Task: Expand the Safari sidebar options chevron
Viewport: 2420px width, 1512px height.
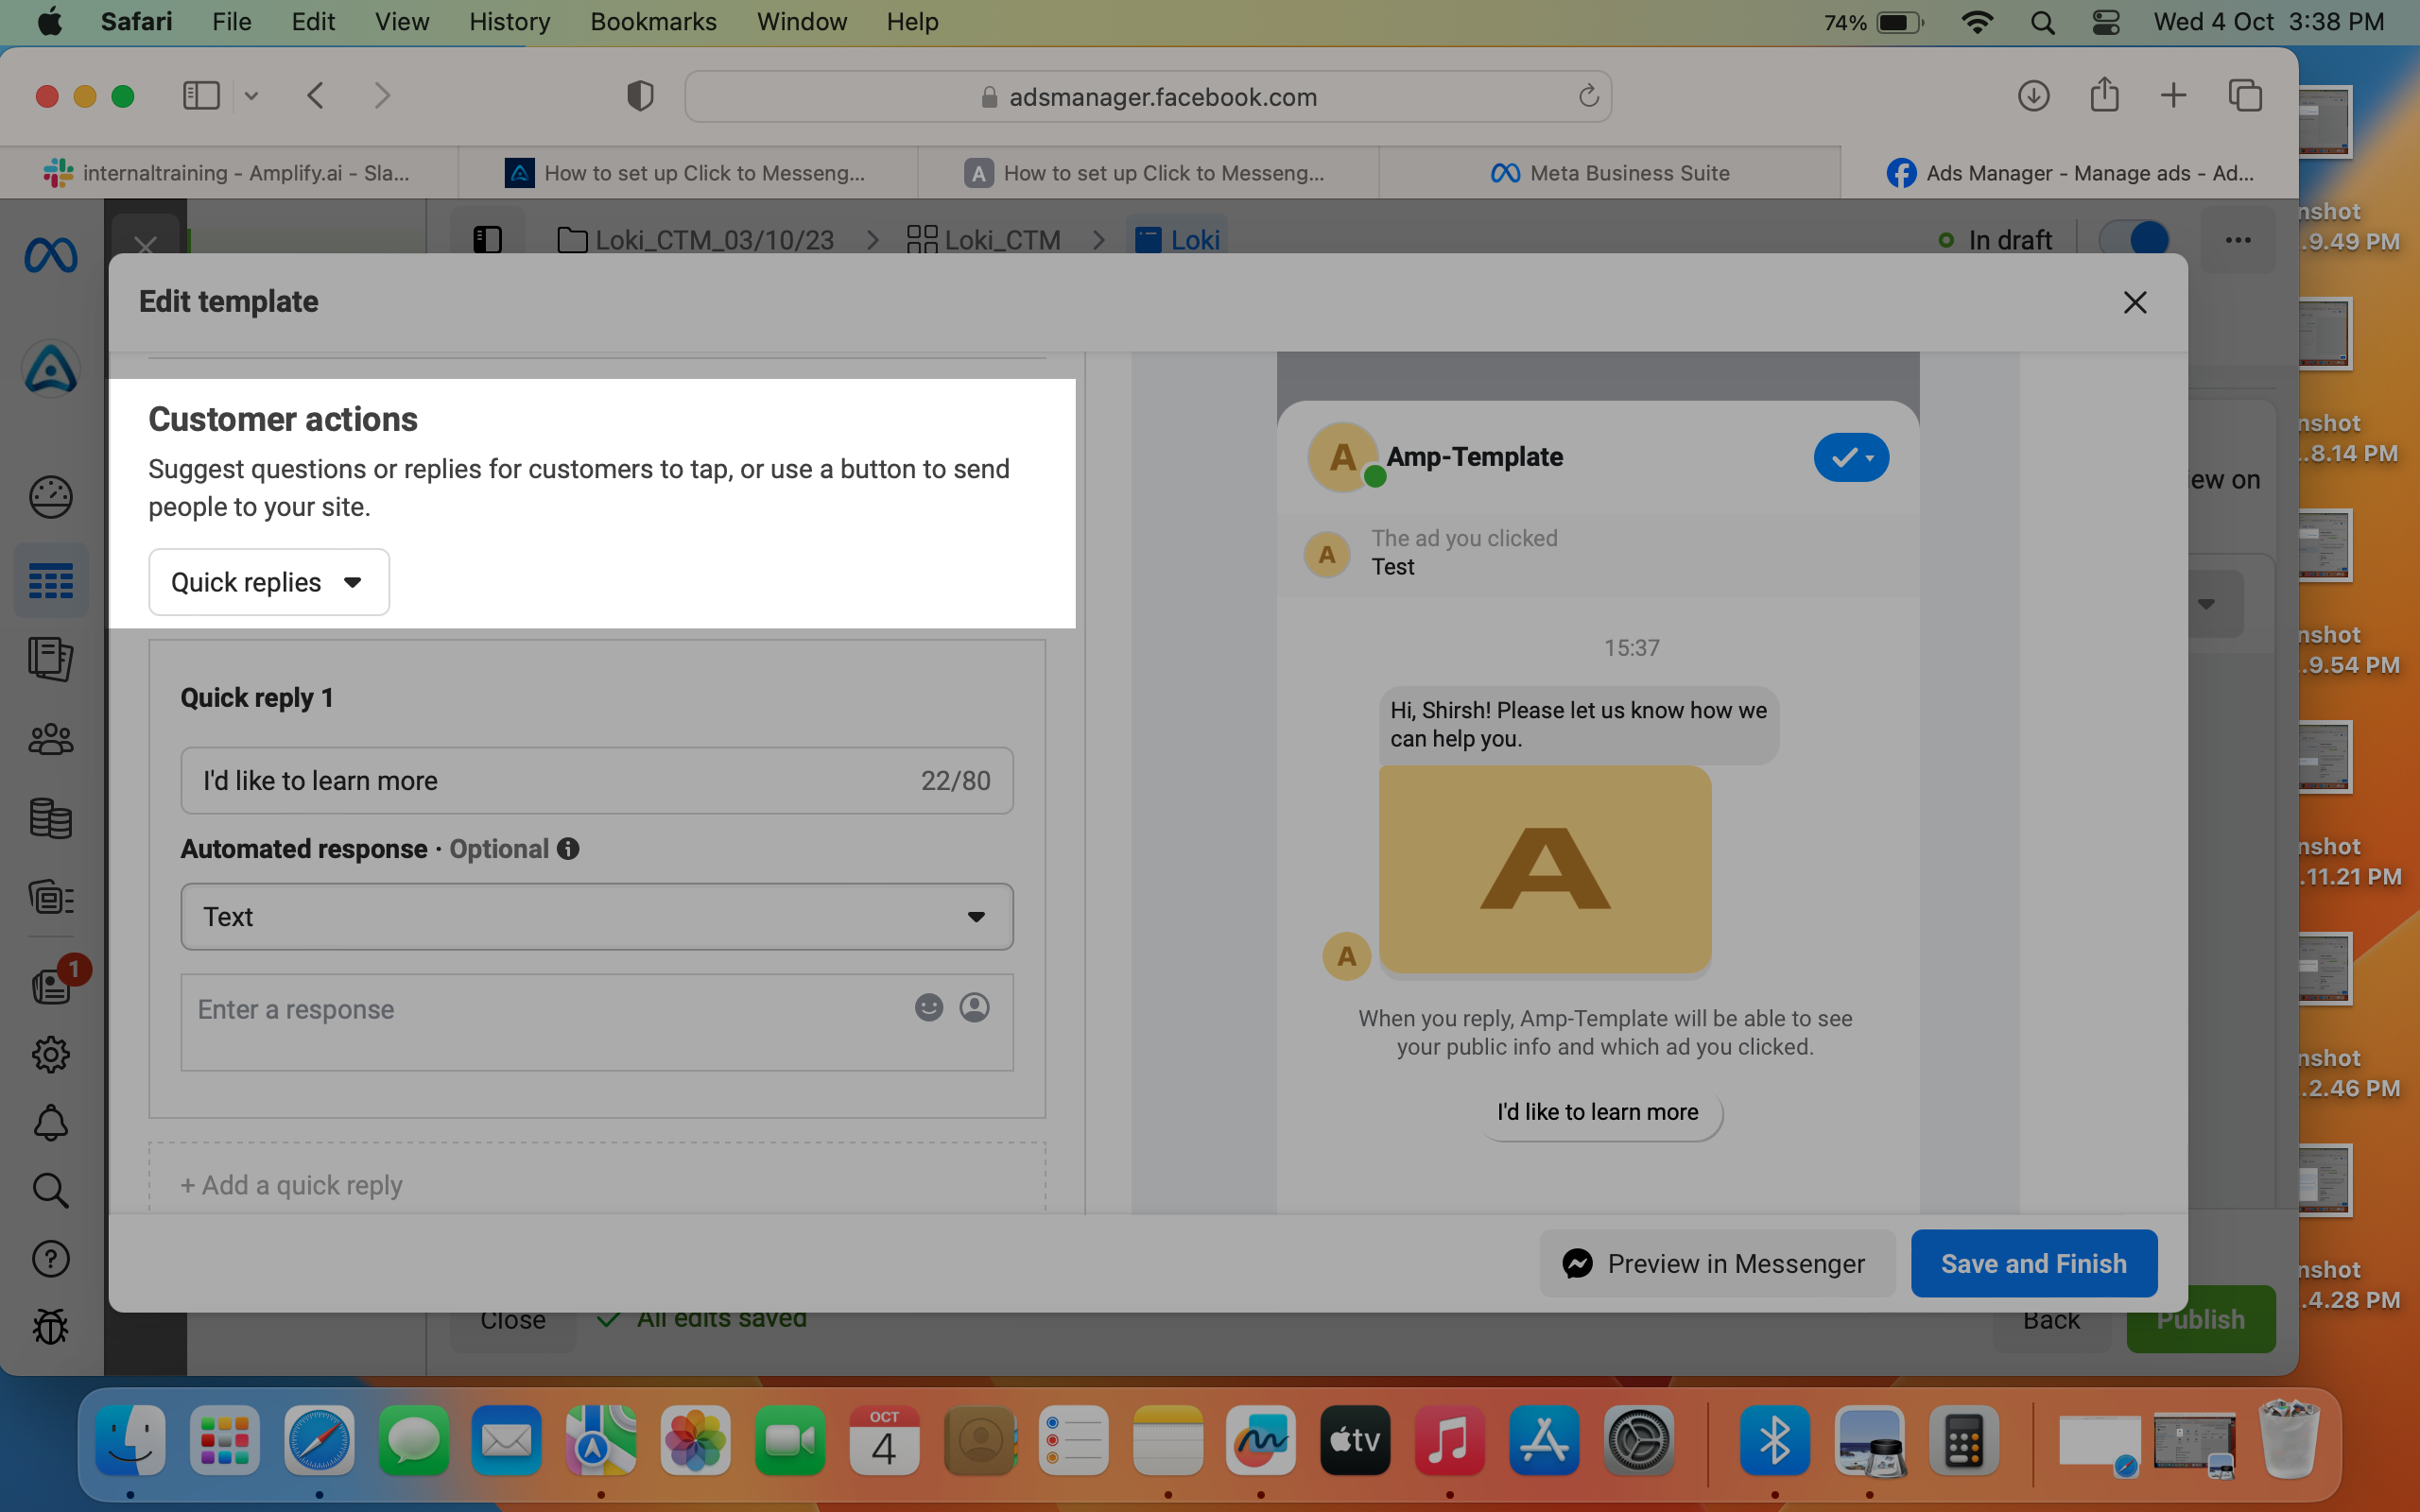Action: click(251, 96)
